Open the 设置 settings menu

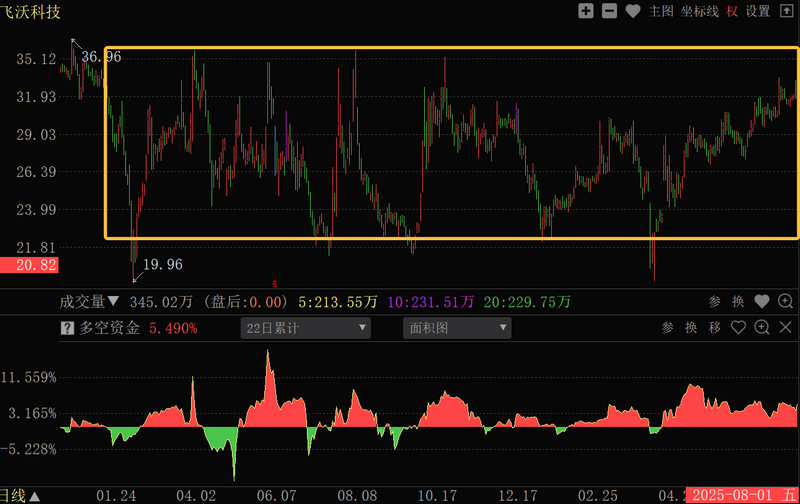pyautogui.click(x=758, y=11)
